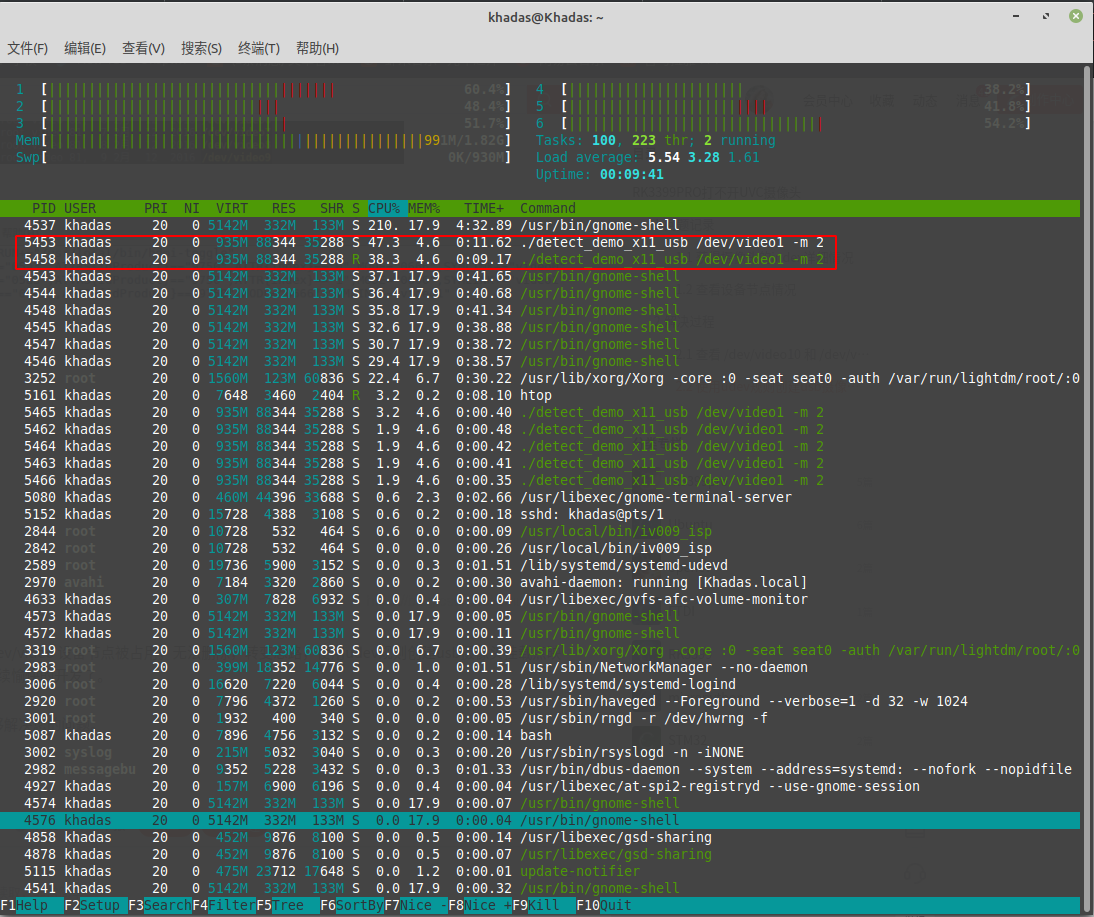The width and height of the screenshot is (1094, 917).
Task: Maximize the terminal window
Action: (1046, 16)
